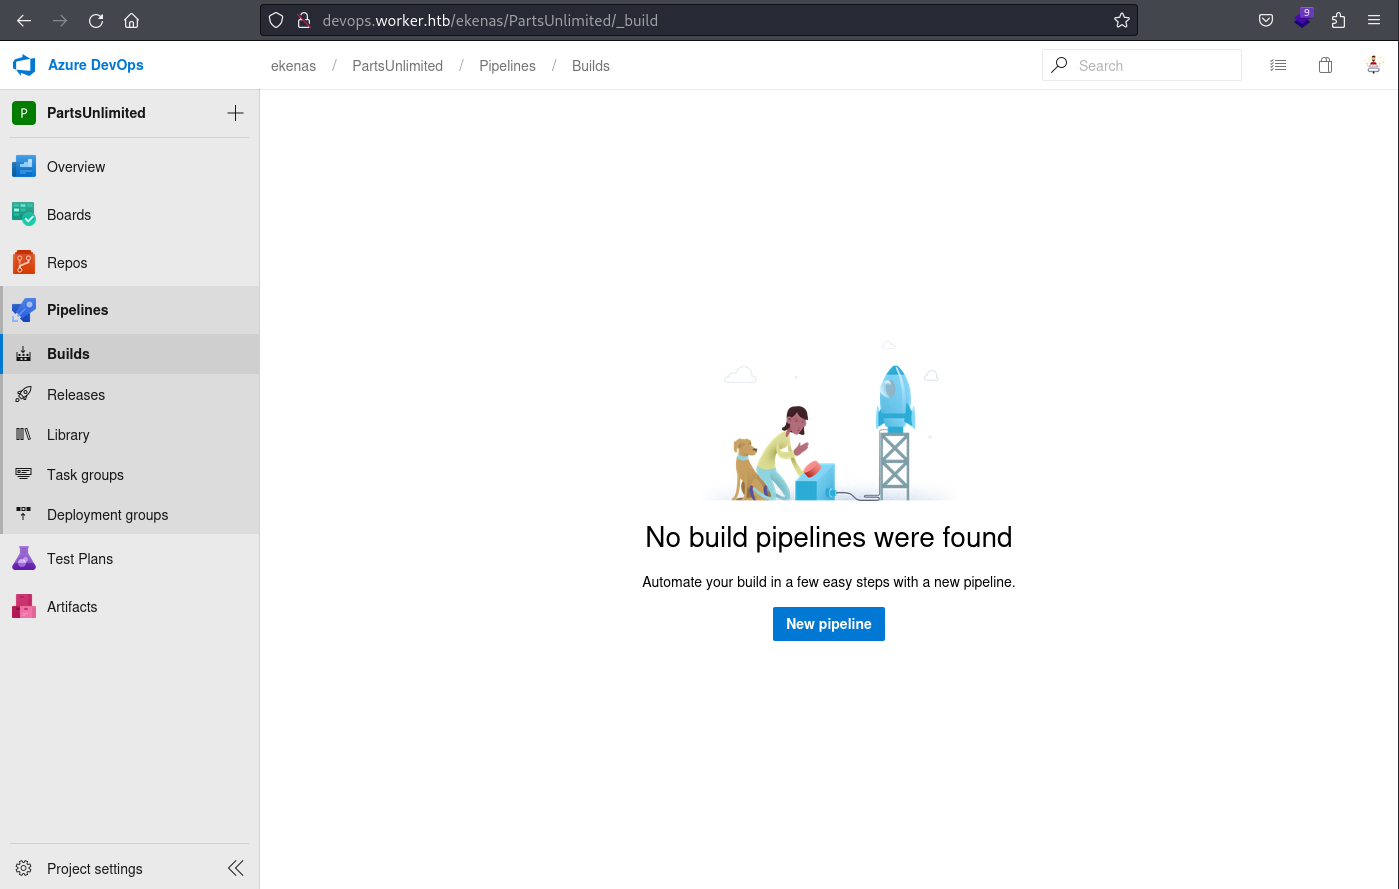
Task: Click inside the Search box
Action: (x=1142, y=65)
